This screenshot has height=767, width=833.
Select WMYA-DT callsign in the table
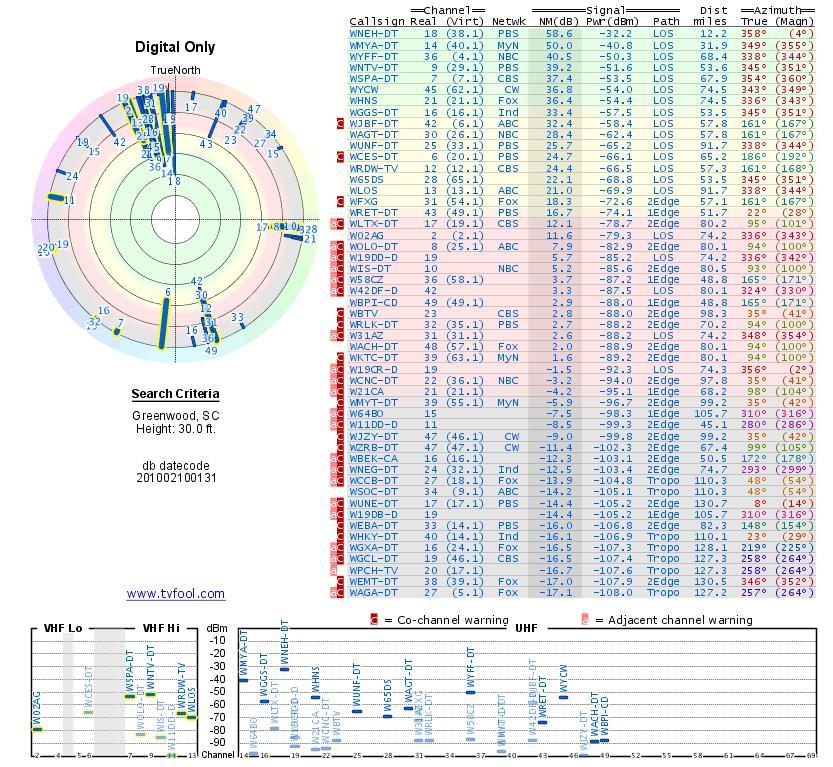[x=373, y=46]
